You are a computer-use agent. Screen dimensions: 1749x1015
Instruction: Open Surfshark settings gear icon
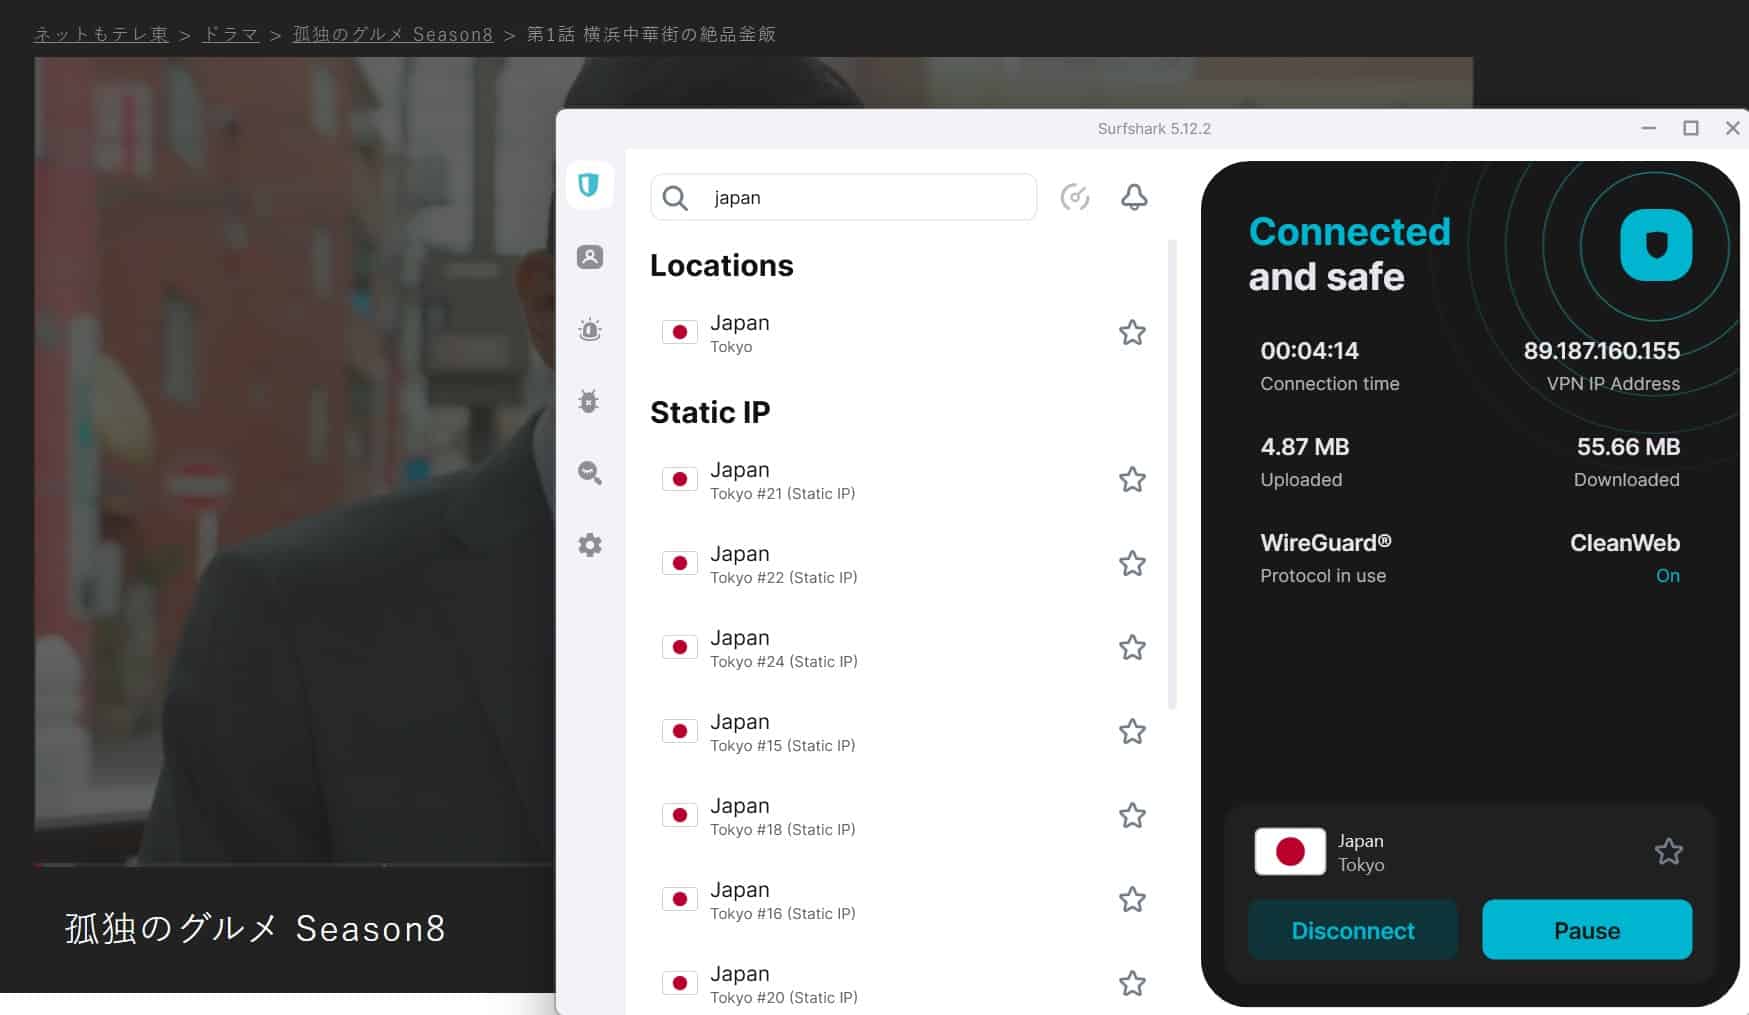point(590,545)
